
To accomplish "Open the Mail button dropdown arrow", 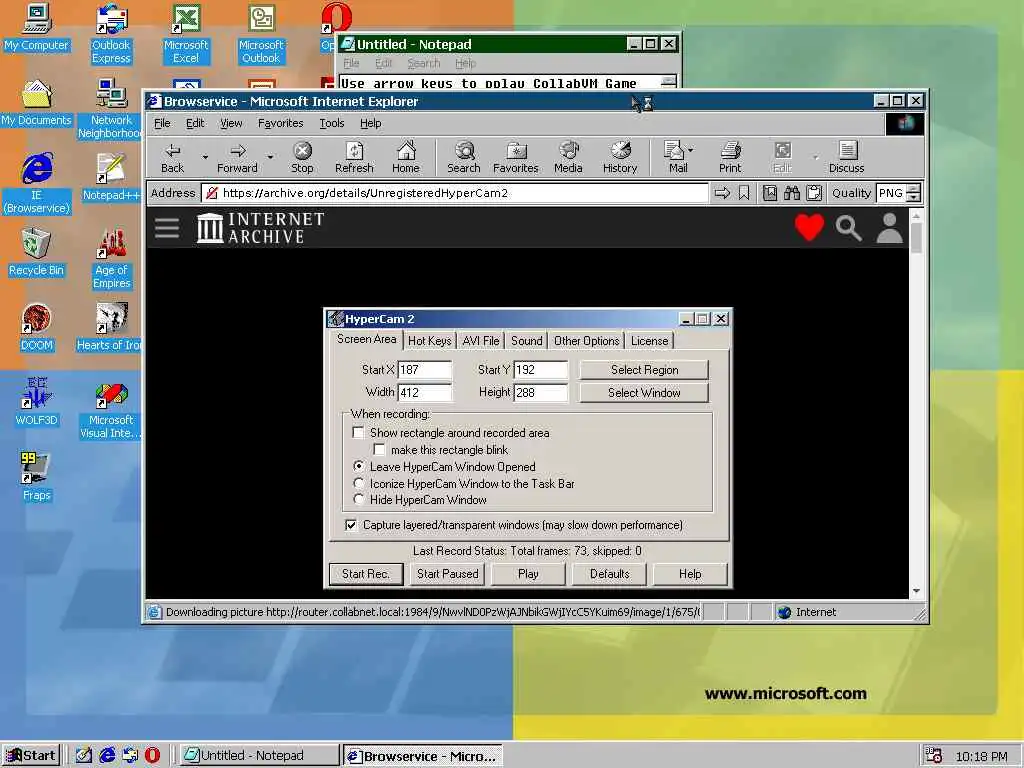I will click(691, 150).
